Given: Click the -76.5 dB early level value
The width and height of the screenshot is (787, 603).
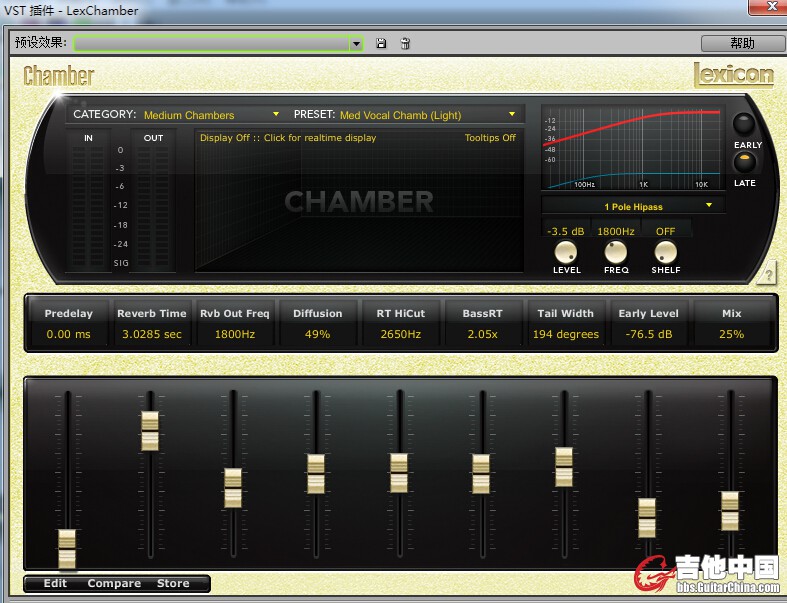Looking at the screenshot, I should [x=648, y=334].
